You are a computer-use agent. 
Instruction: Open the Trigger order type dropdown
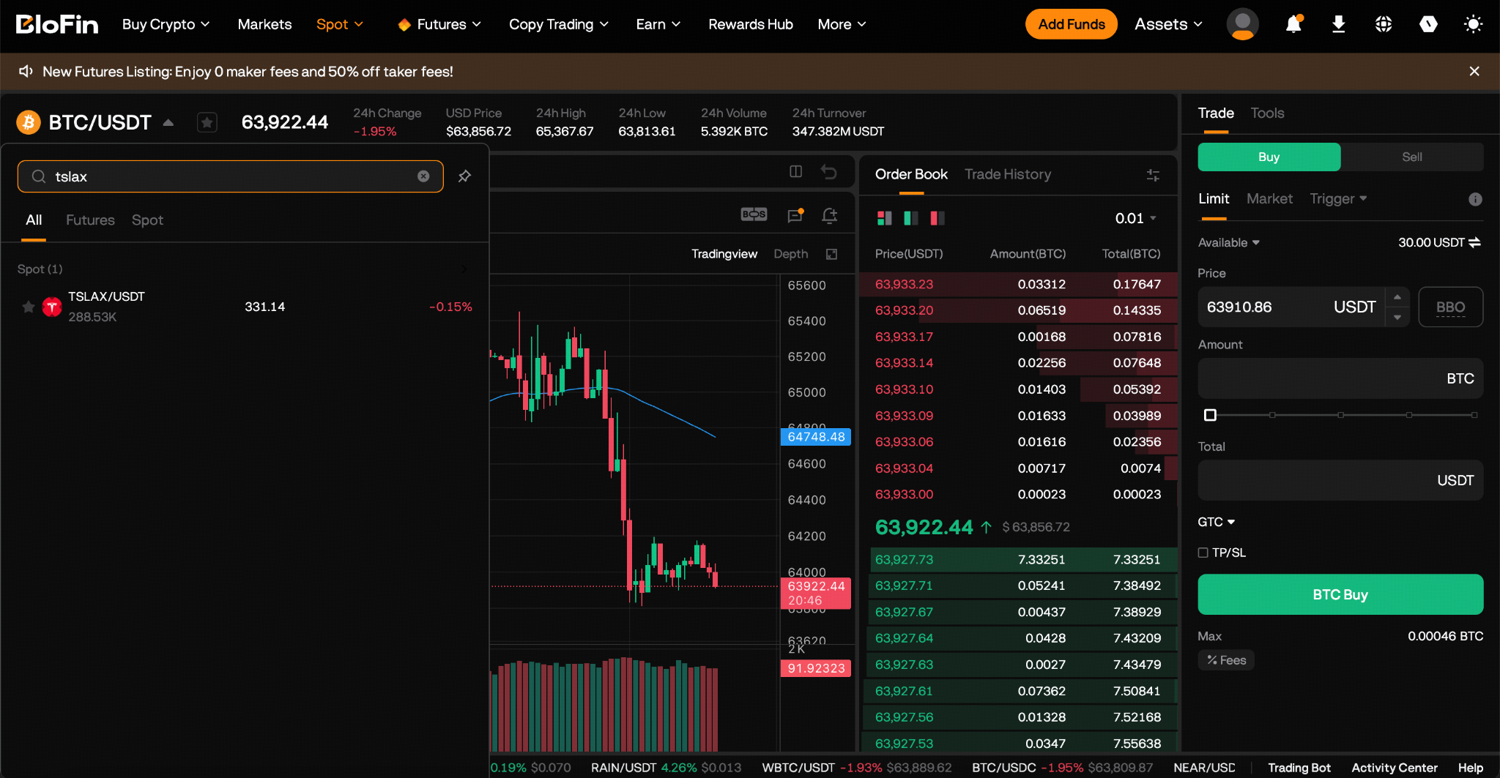1338,199
